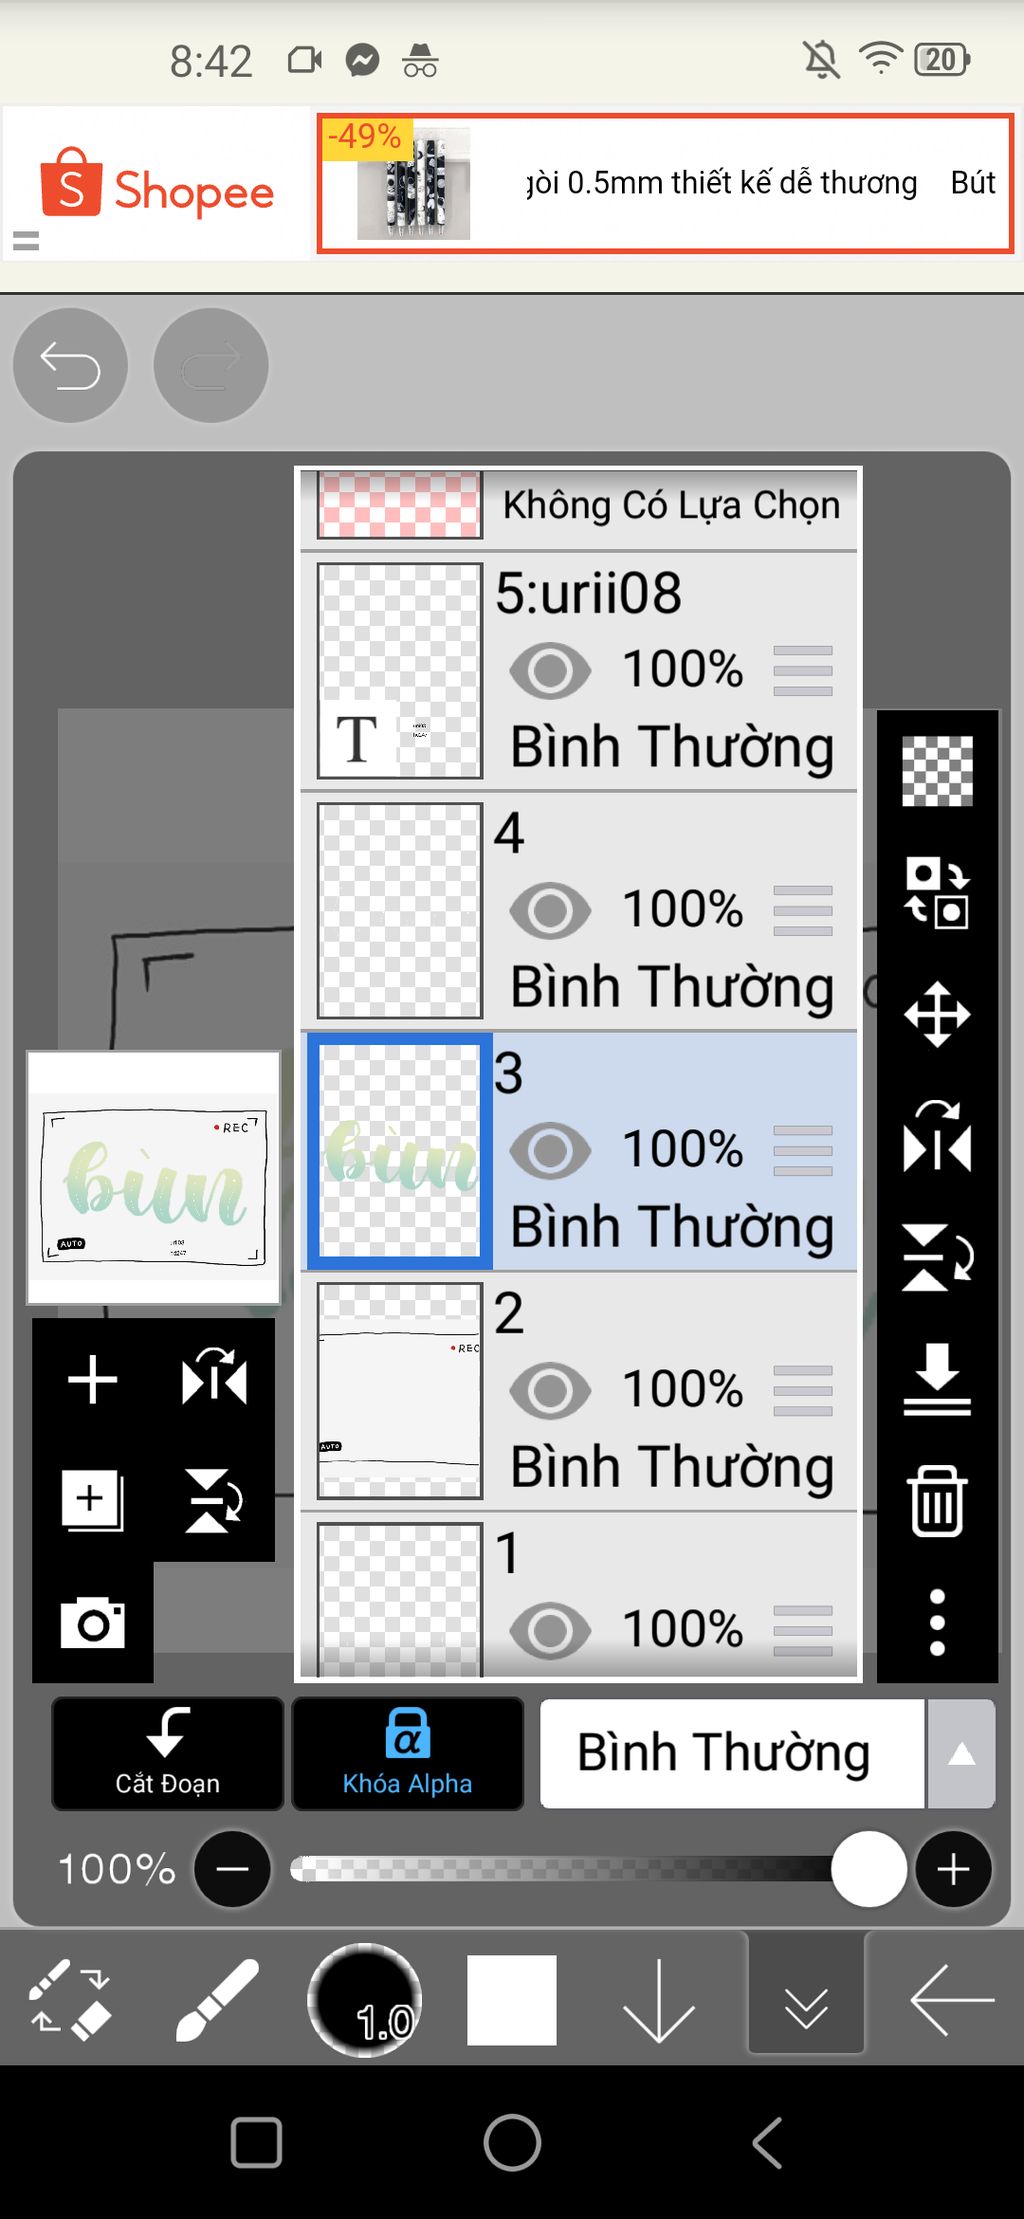Image resolution: width=1024 pixels, height=2219 pixels.
Task: Increase opacity with the plus button
Action: point(953,1868)
